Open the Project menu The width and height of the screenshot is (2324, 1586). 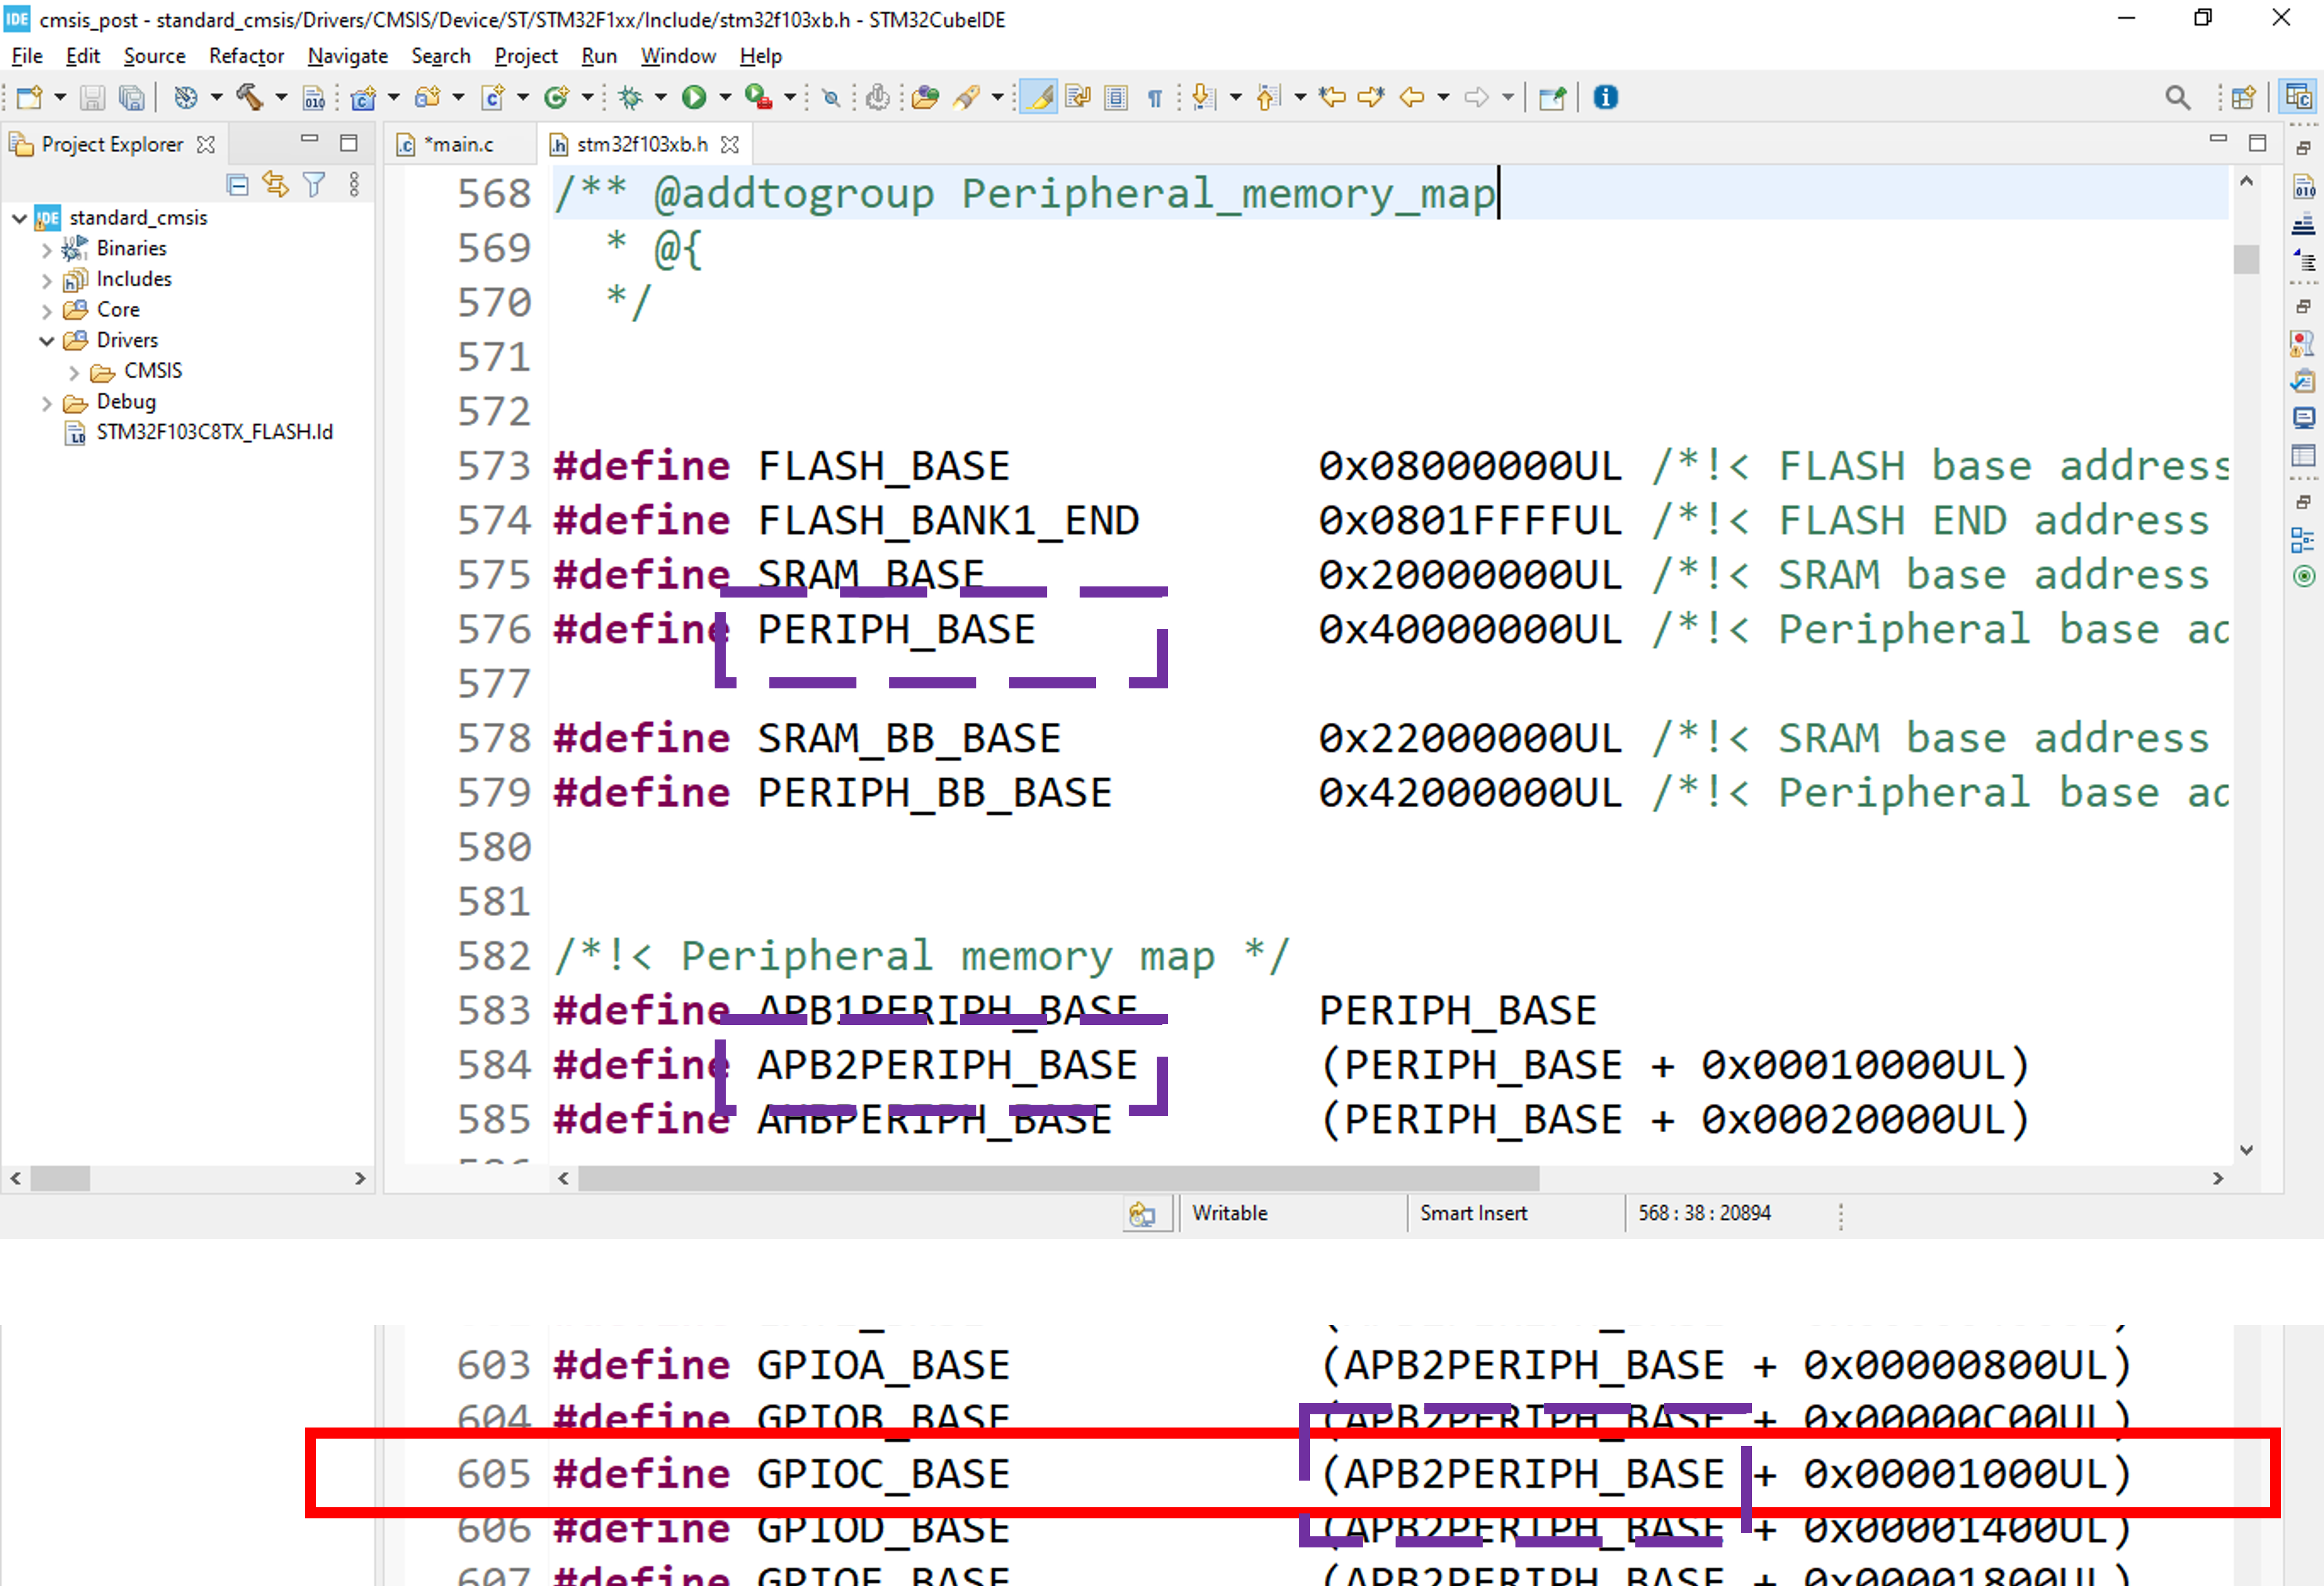[526, 56]
